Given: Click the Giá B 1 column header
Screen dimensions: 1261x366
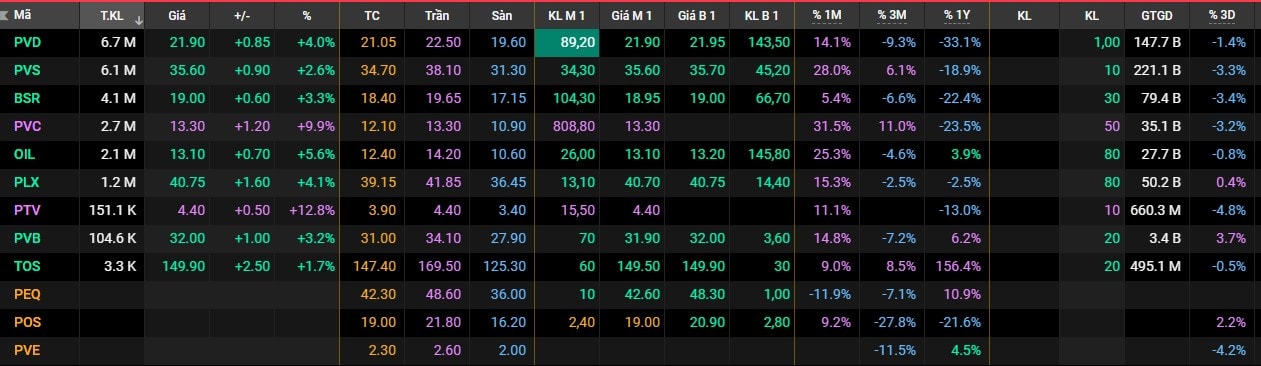Looking at the screenshot, I should [697, 17].
